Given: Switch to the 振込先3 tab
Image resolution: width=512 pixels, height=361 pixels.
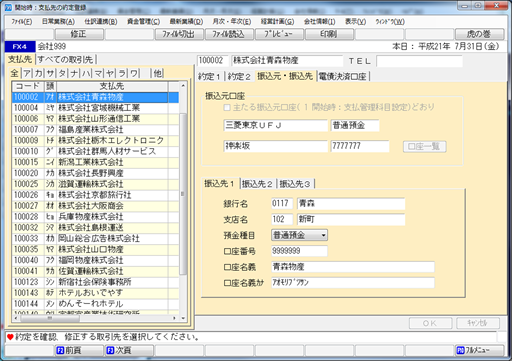Looking at the screenshot, I should tap(295, 184).
